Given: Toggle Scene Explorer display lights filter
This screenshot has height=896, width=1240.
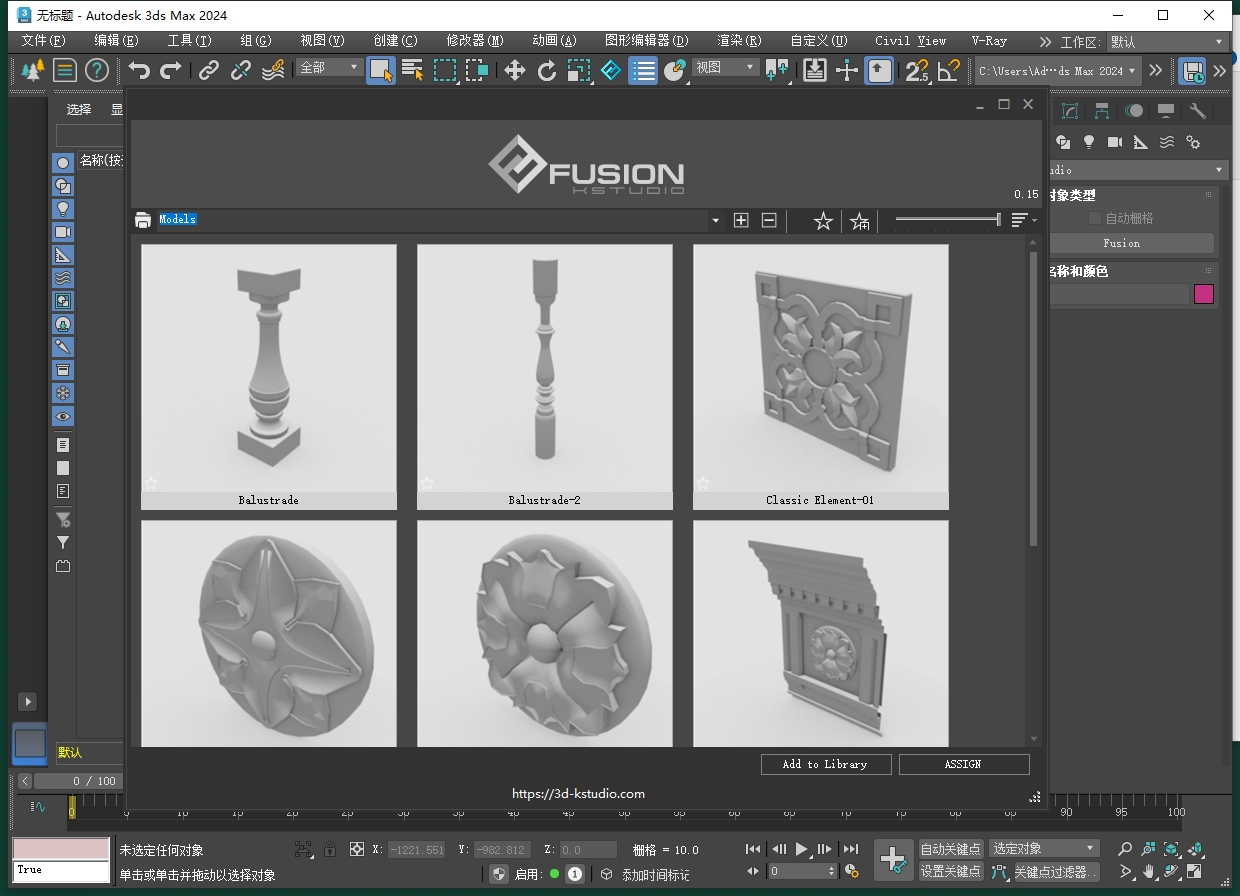Looking at the screenshot, I should (x=63, y=209).
